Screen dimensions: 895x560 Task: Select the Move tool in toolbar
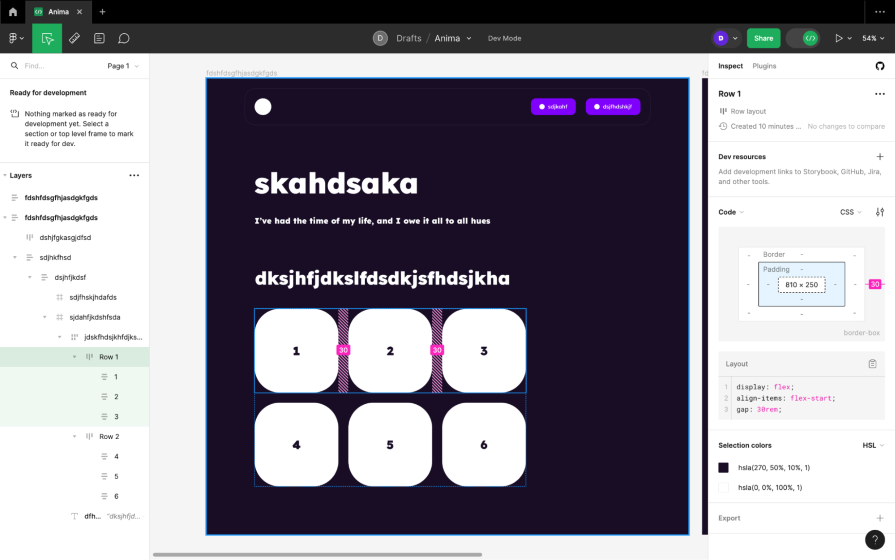[x=47, y=38]
